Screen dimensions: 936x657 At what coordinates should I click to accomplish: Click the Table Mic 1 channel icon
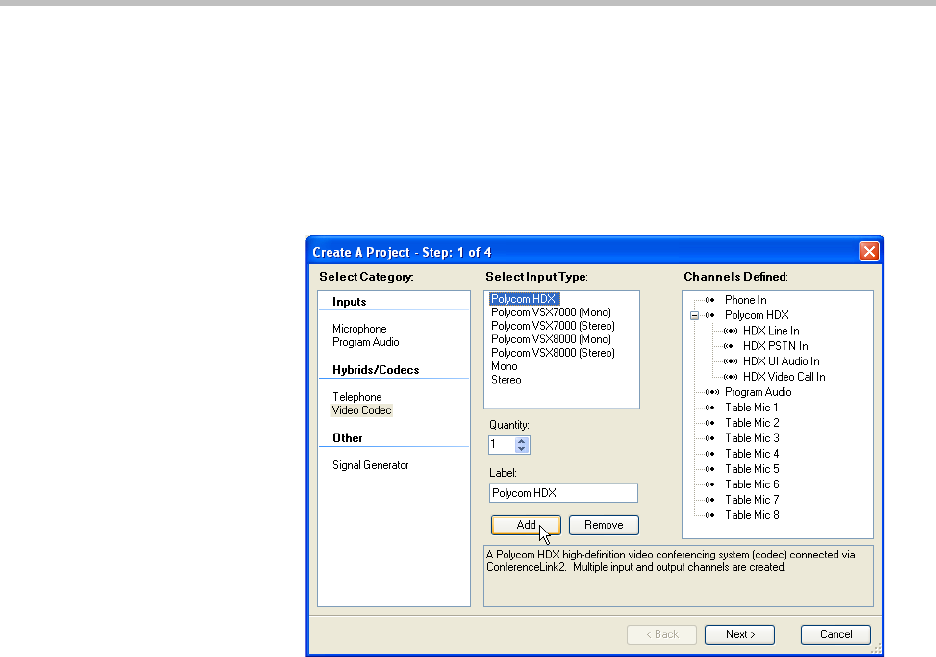click(711, 408)
